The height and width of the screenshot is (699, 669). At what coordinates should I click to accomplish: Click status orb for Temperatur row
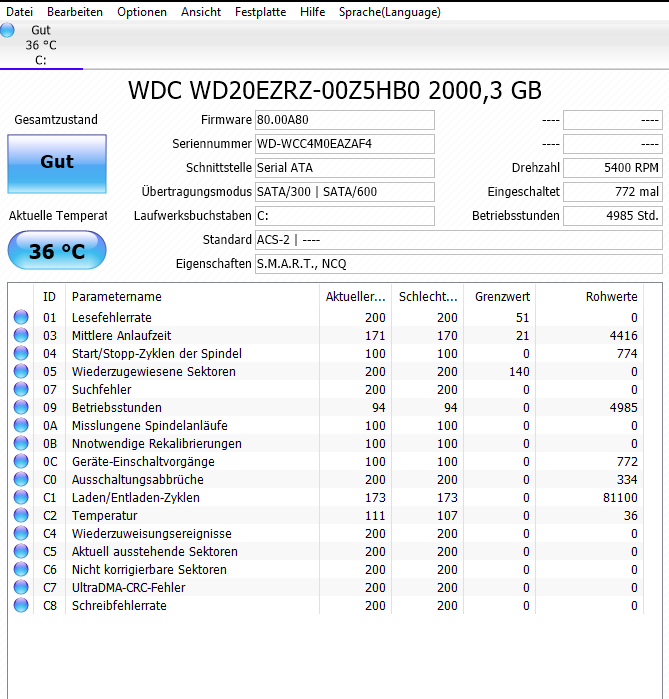tap(21, 515)
